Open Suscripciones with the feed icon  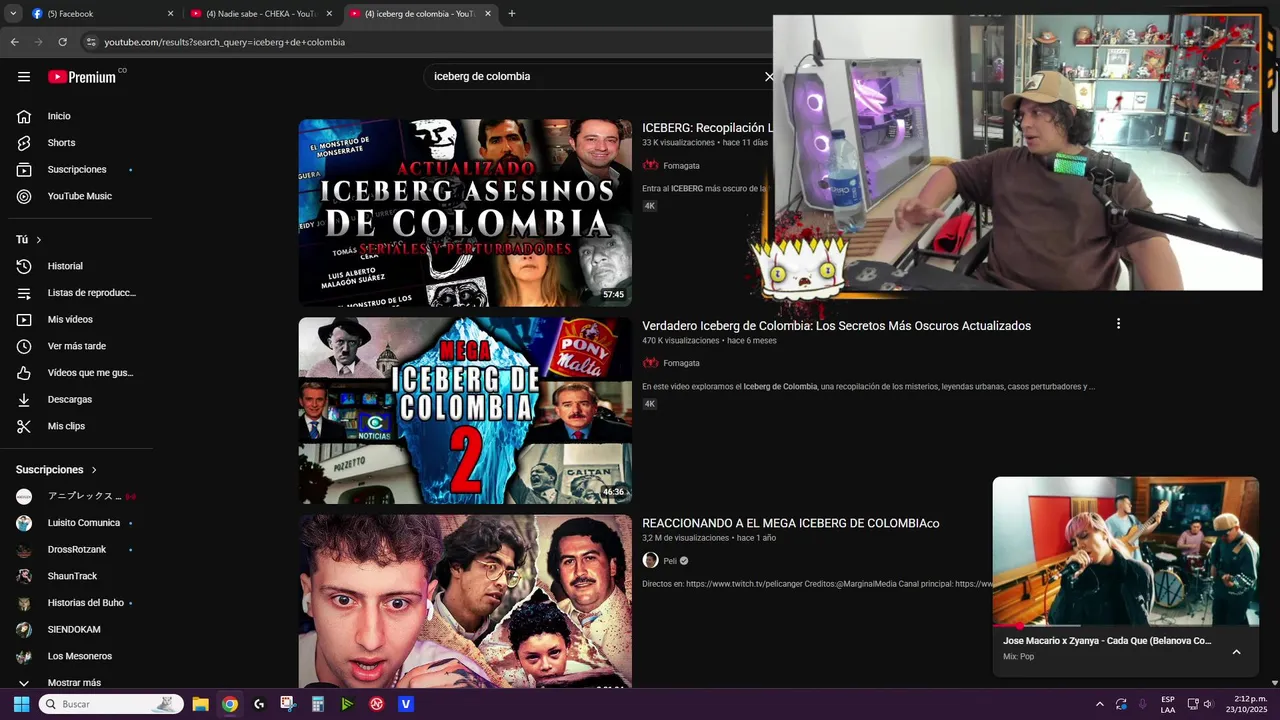[x=76, y=169]
